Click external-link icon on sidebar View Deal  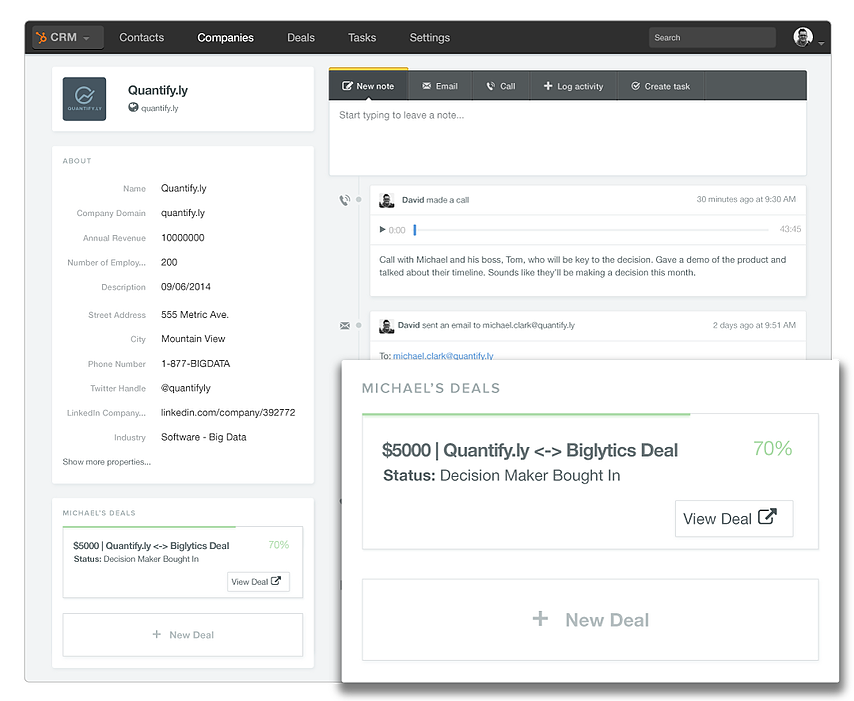276,581
